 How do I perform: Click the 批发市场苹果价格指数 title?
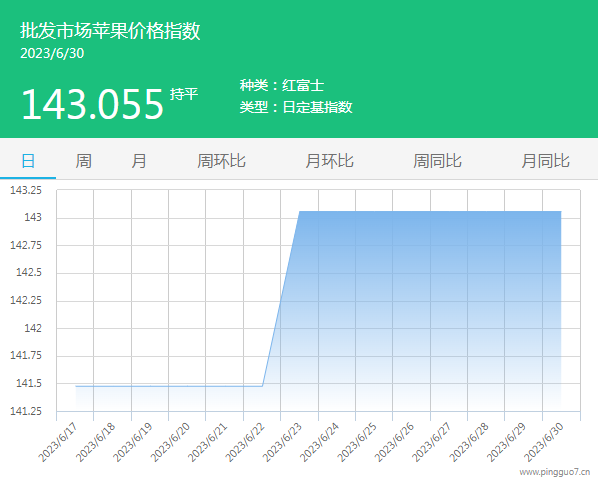(x=110, y=31)
